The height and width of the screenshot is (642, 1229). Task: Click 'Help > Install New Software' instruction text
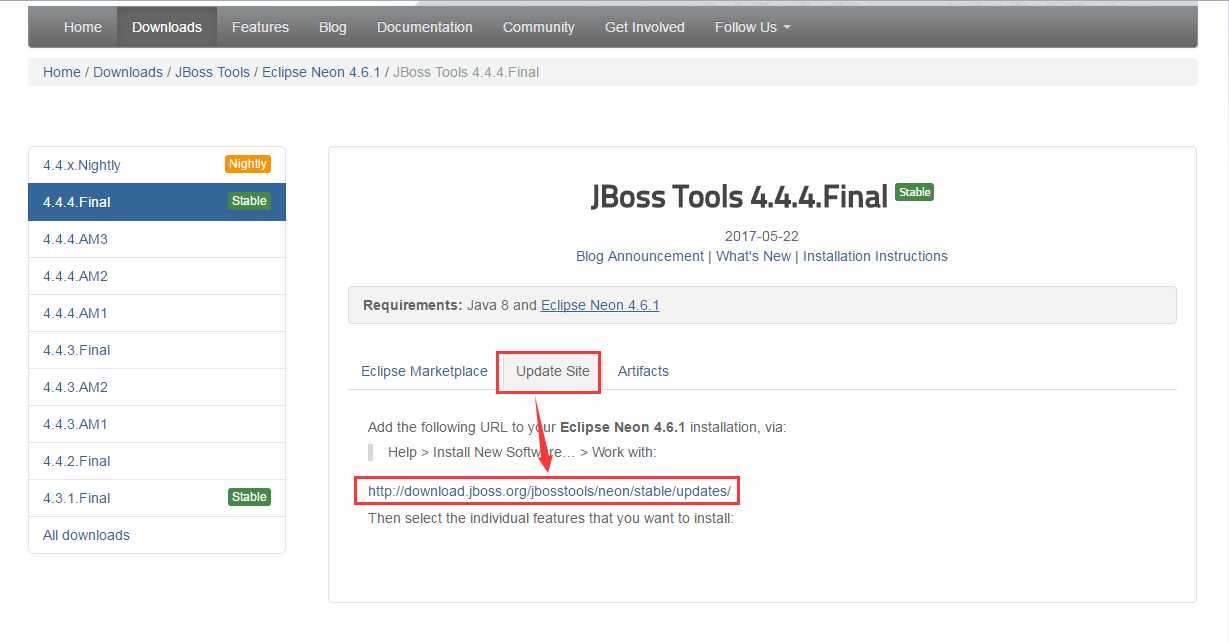pyautogui.click(x=522, y=452)
